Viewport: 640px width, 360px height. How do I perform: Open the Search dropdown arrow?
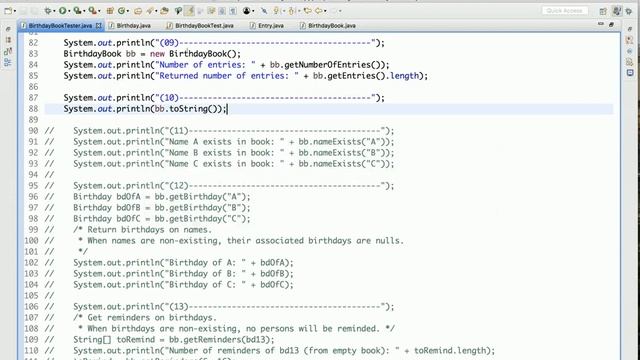coord(156,11)
